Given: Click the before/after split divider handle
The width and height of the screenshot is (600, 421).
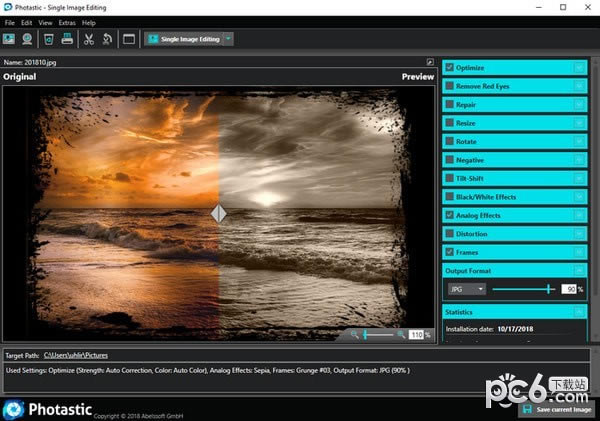Looking at the screenshot, I should coord(218,213).
